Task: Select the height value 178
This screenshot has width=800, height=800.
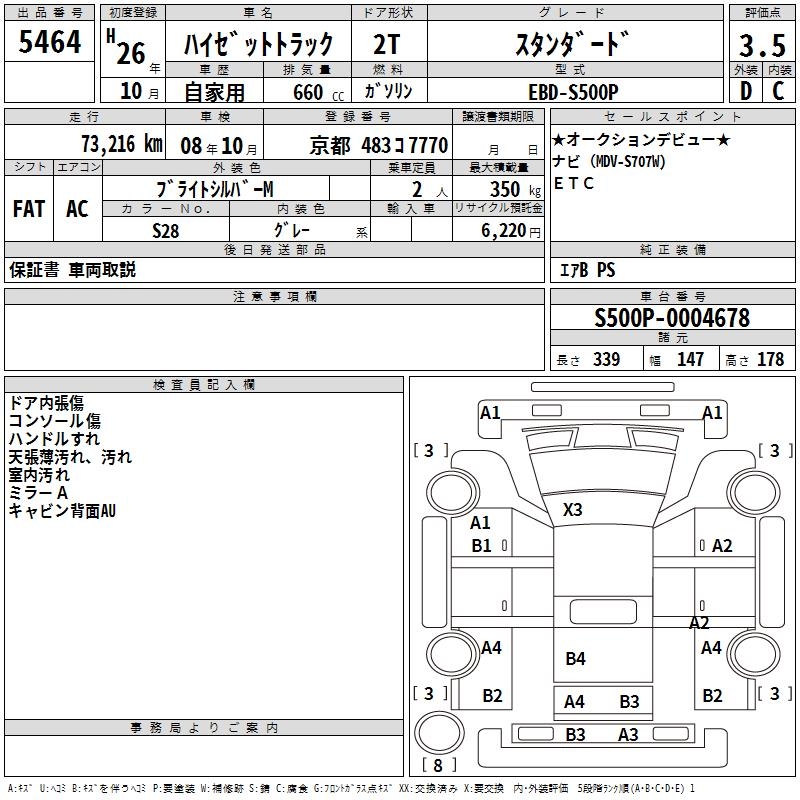Action: [x=770, y=359]
